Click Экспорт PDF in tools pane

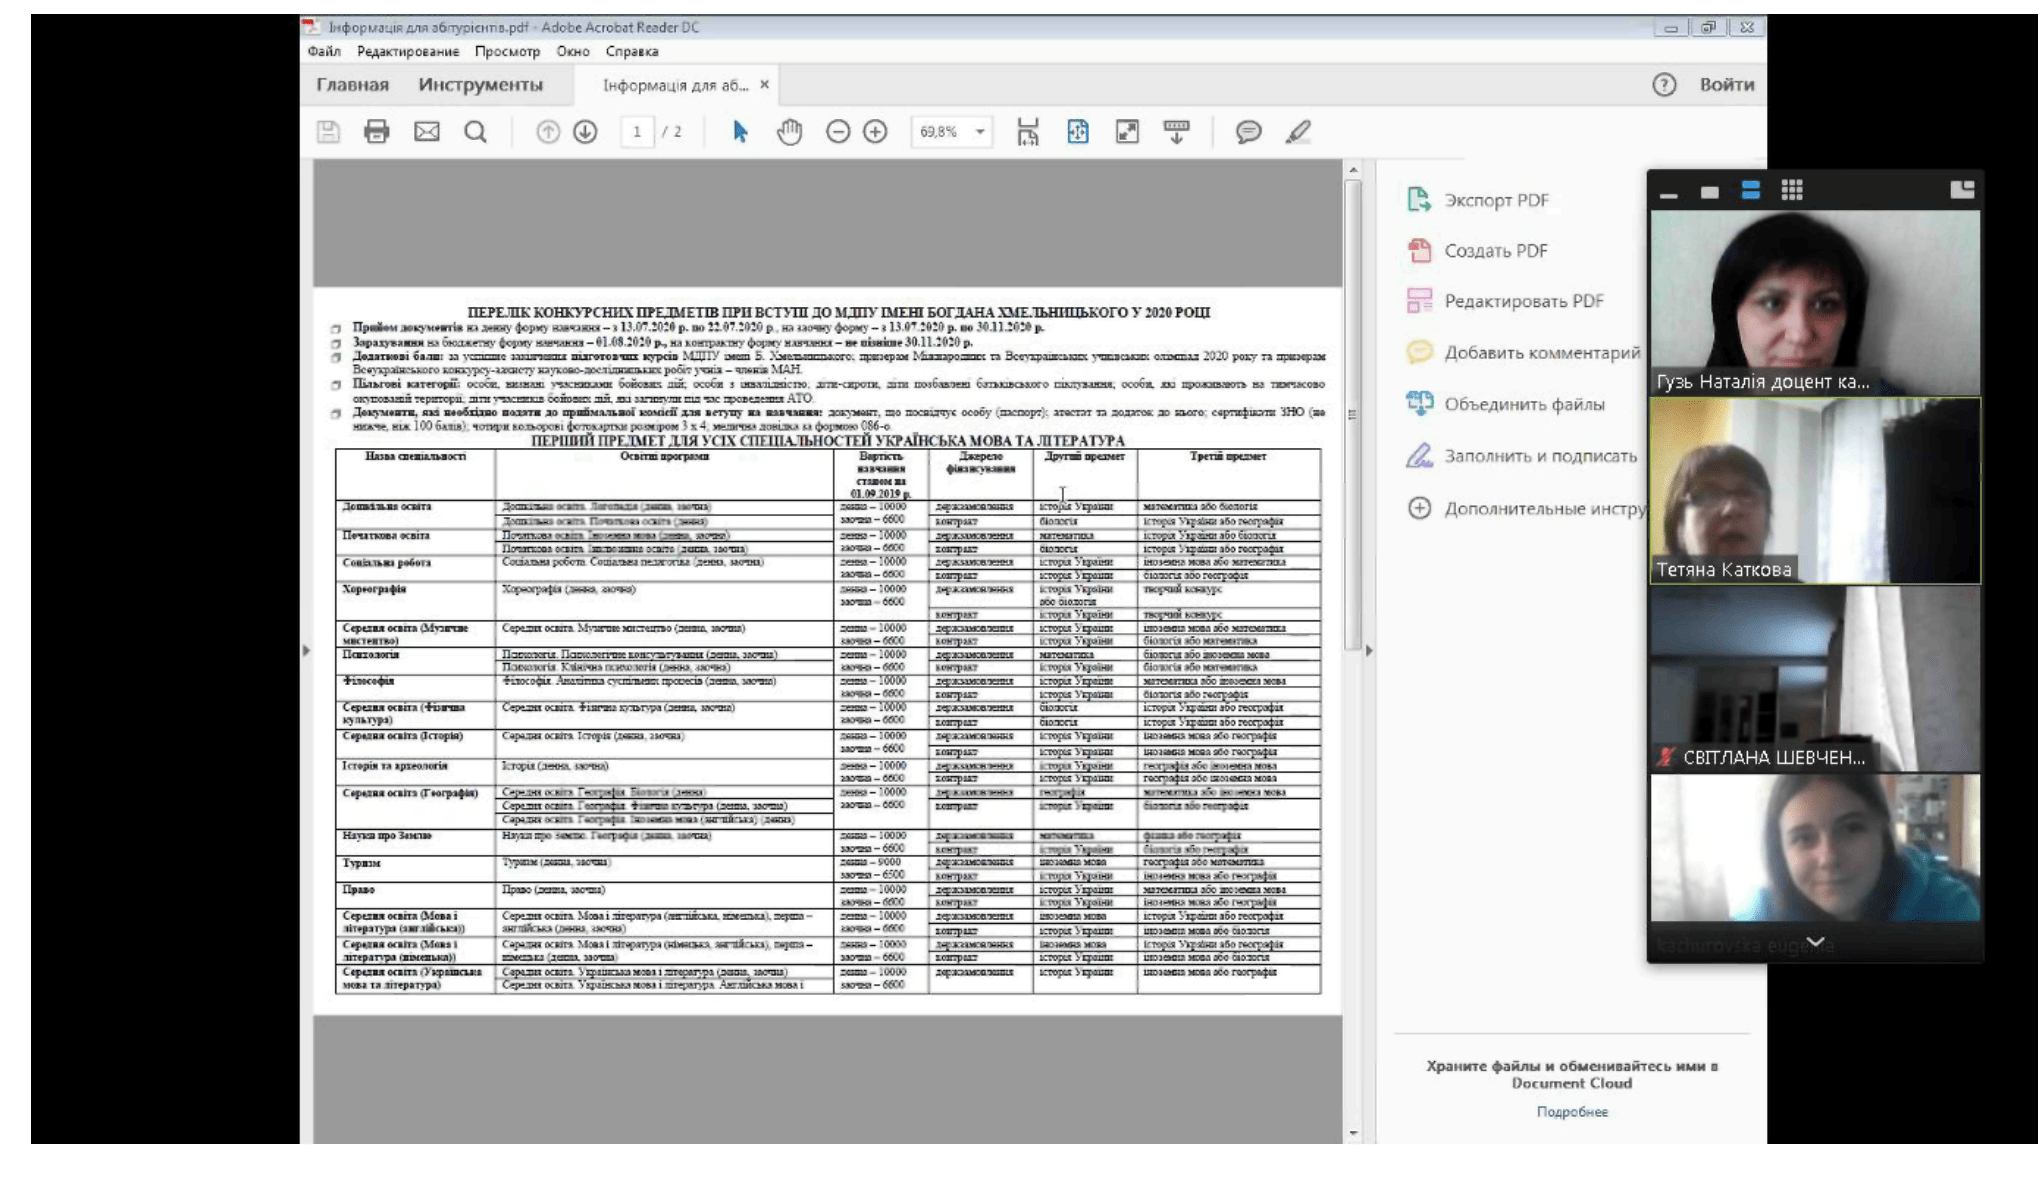click(x=1496, y=200)
